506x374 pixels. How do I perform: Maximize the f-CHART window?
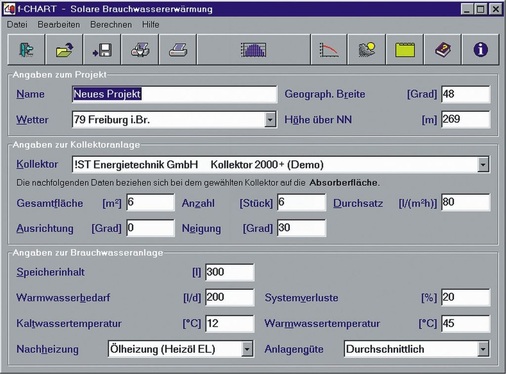point(480,9)
